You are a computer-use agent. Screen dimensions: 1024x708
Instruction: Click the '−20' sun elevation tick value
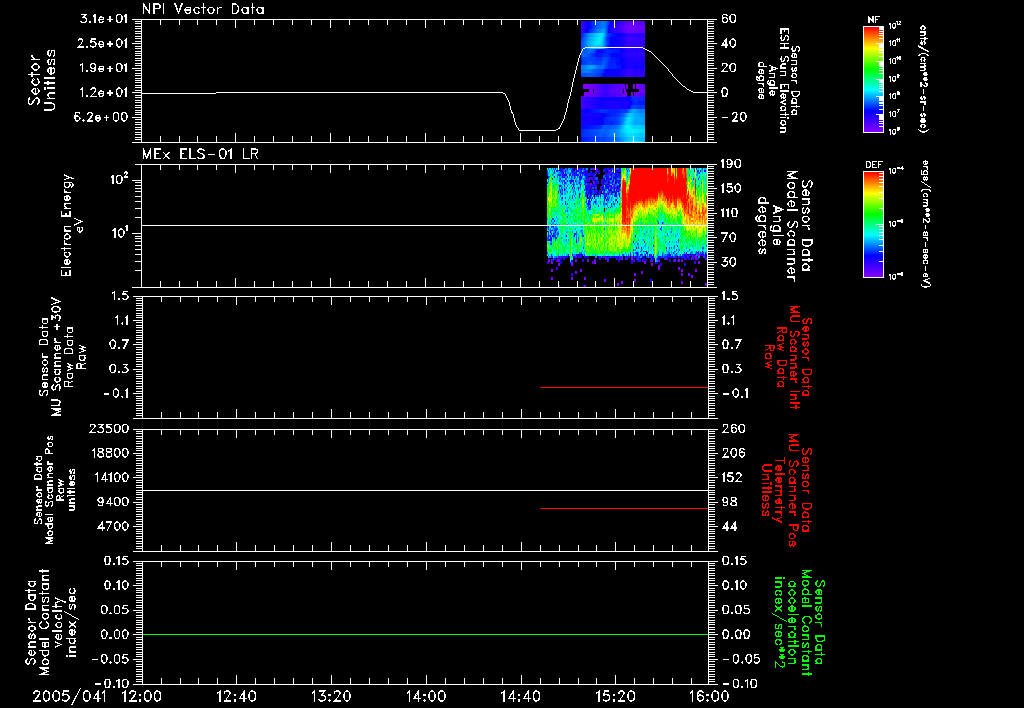click(731, 117)
